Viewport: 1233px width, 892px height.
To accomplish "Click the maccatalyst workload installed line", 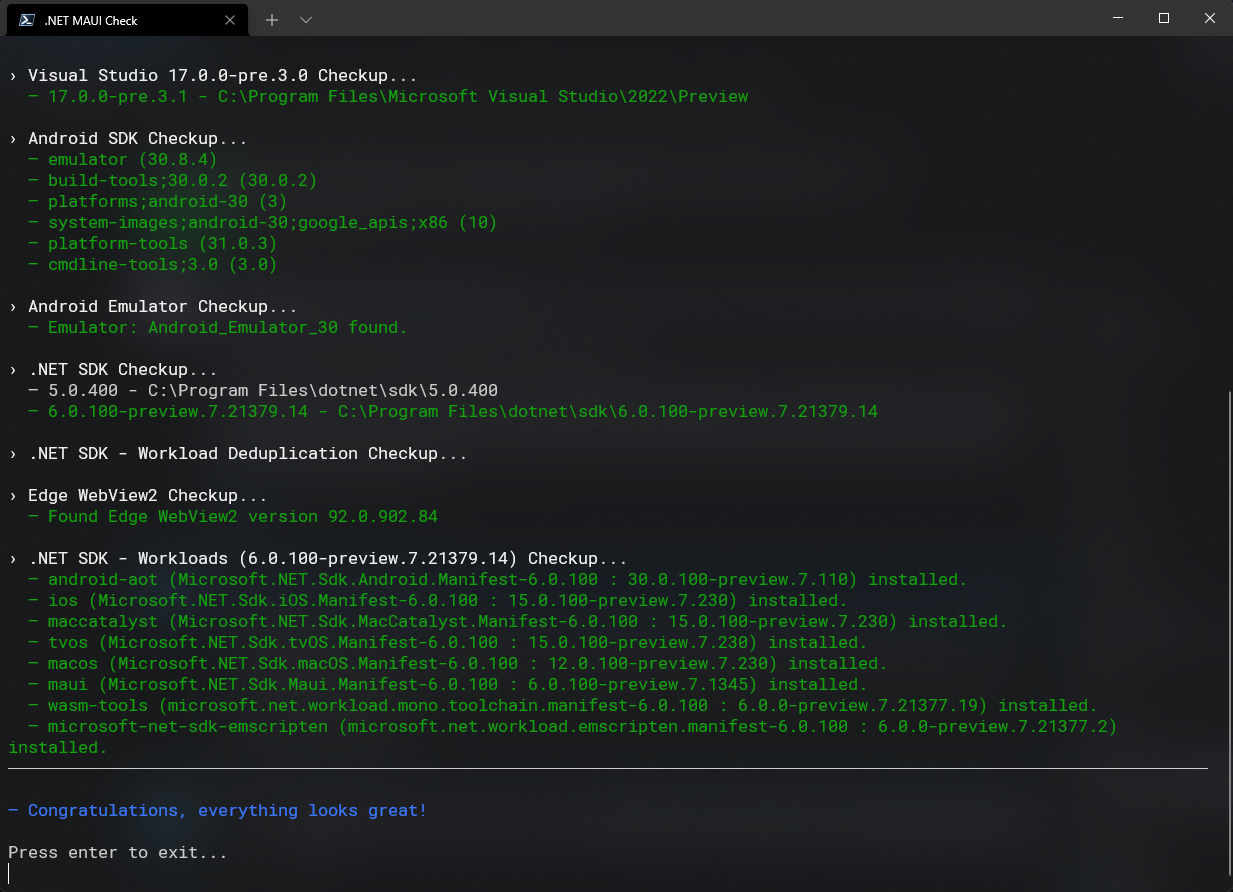I will click(x=518, y=622).
